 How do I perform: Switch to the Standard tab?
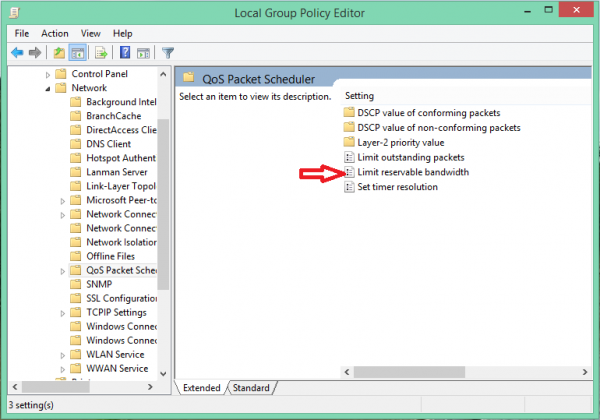tap(251, 388)
